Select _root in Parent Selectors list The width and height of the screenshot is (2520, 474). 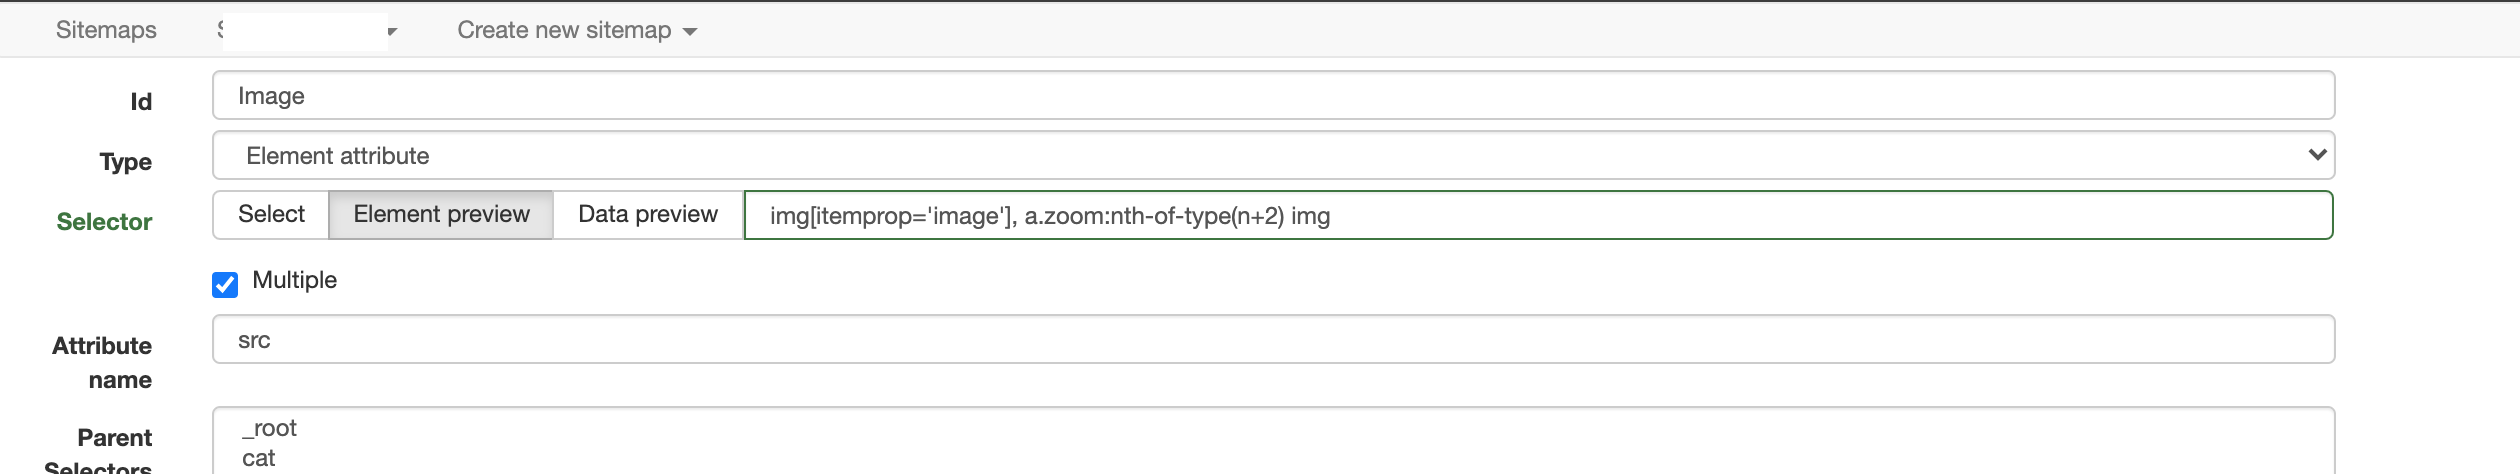(270, 429)
